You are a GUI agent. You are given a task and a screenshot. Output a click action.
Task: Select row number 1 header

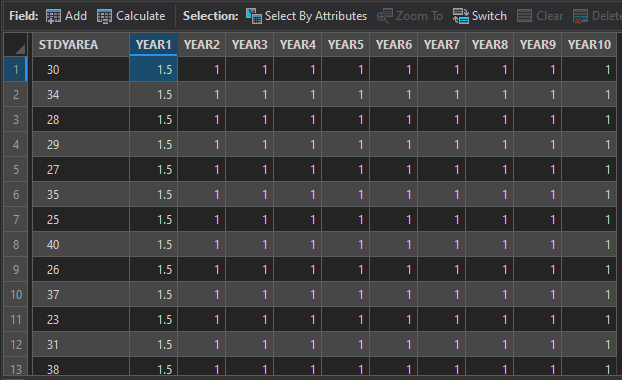15,69
